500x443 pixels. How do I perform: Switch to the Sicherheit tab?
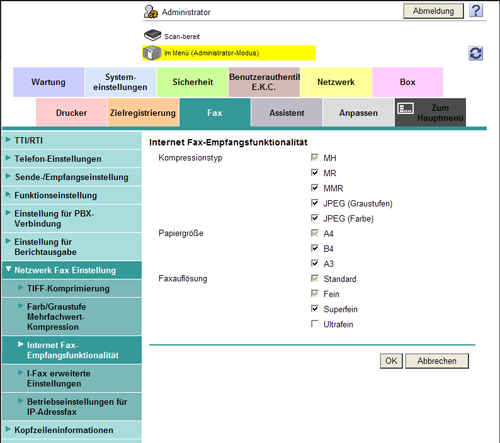tap(192, 82)
